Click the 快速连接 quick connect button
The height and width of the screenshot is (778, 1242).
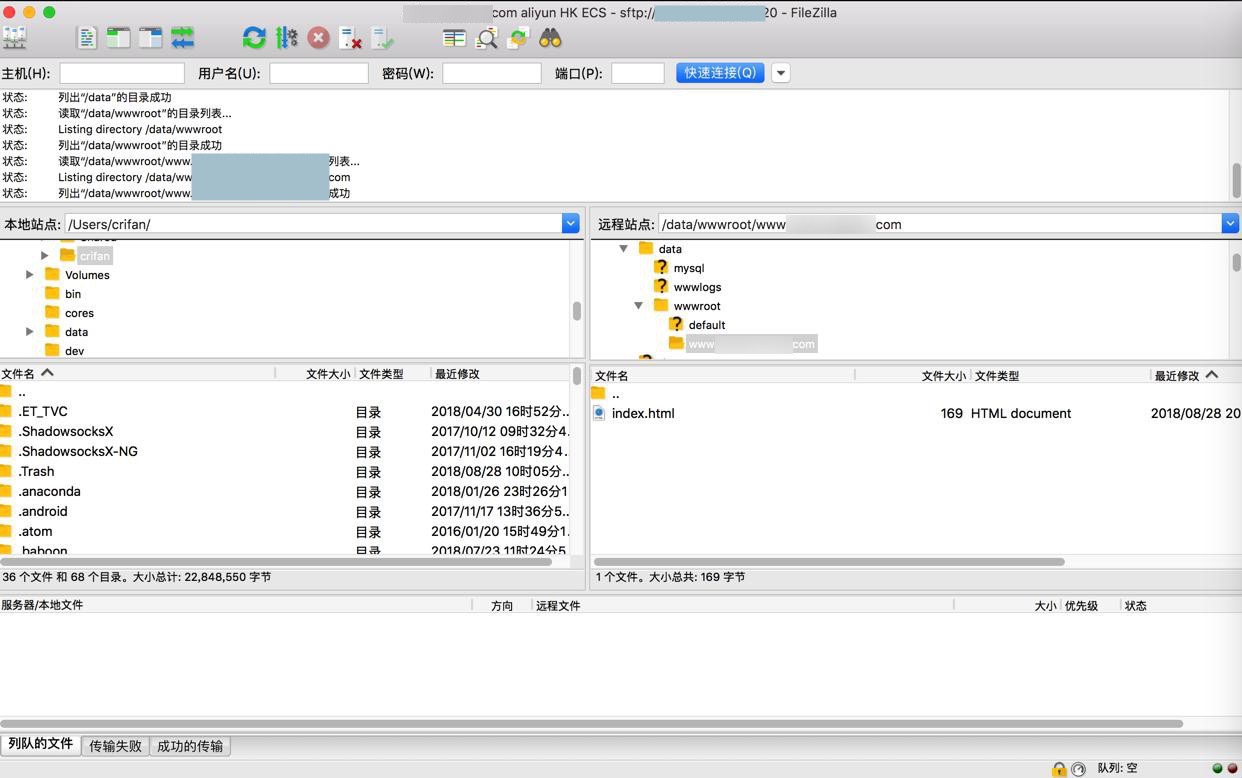pos(720,73)
